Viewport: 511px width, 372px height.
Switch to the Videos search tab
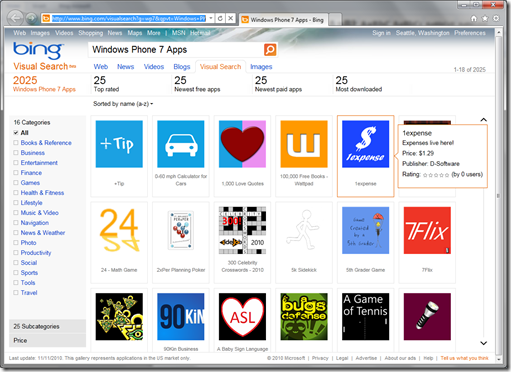click(154, 67)
